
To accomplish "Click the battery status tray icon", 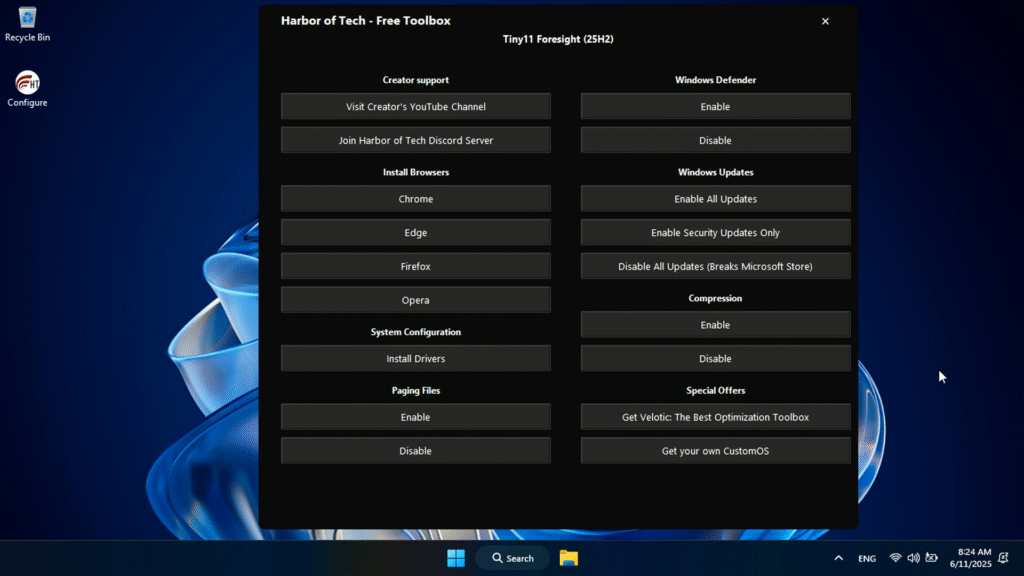I will [931, 558].
